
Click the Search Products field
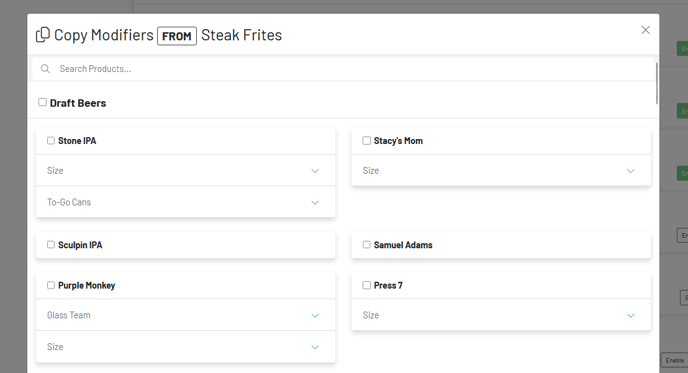[343, 69]
